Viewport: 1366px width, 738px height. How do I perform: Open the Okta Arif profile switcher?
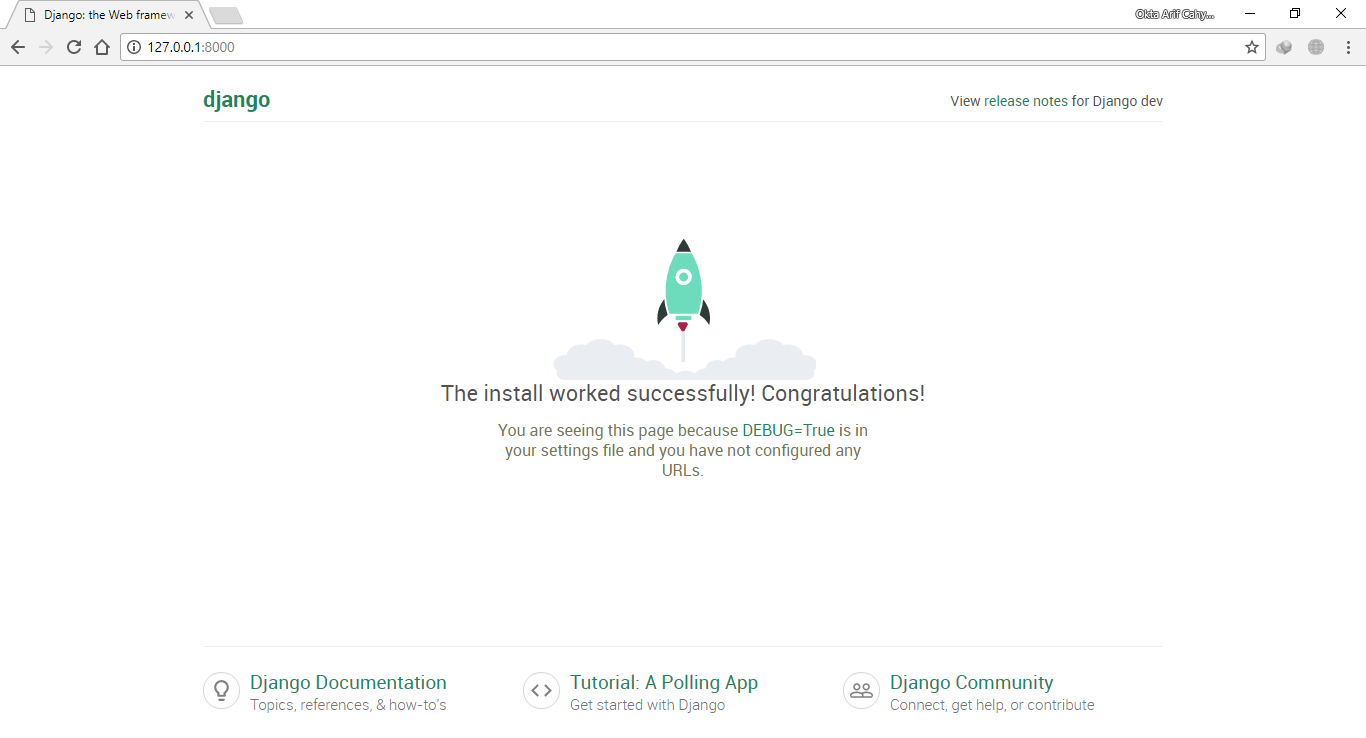pos(1174,14)
